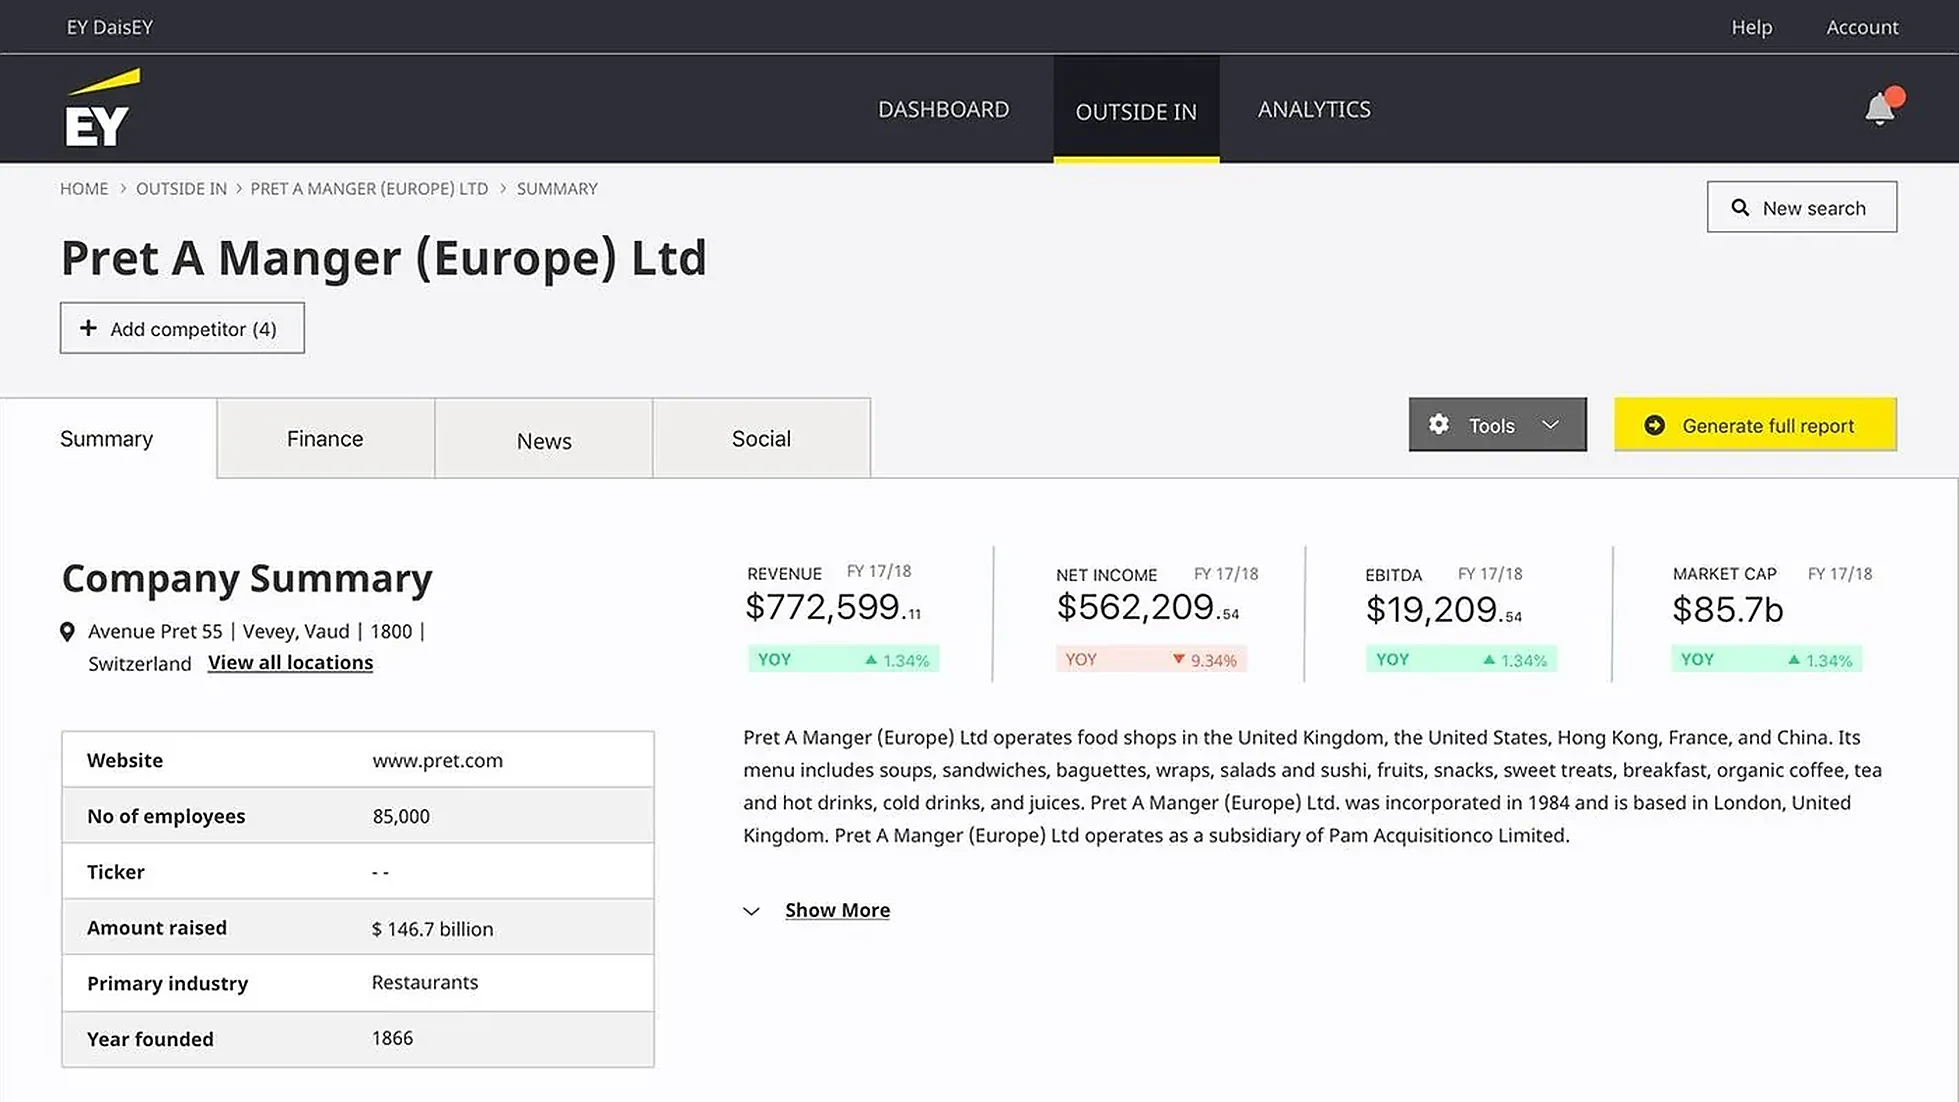The image size is (1959, 1102).
Task: Click Home in the breadcrumb
Action: 84,188
